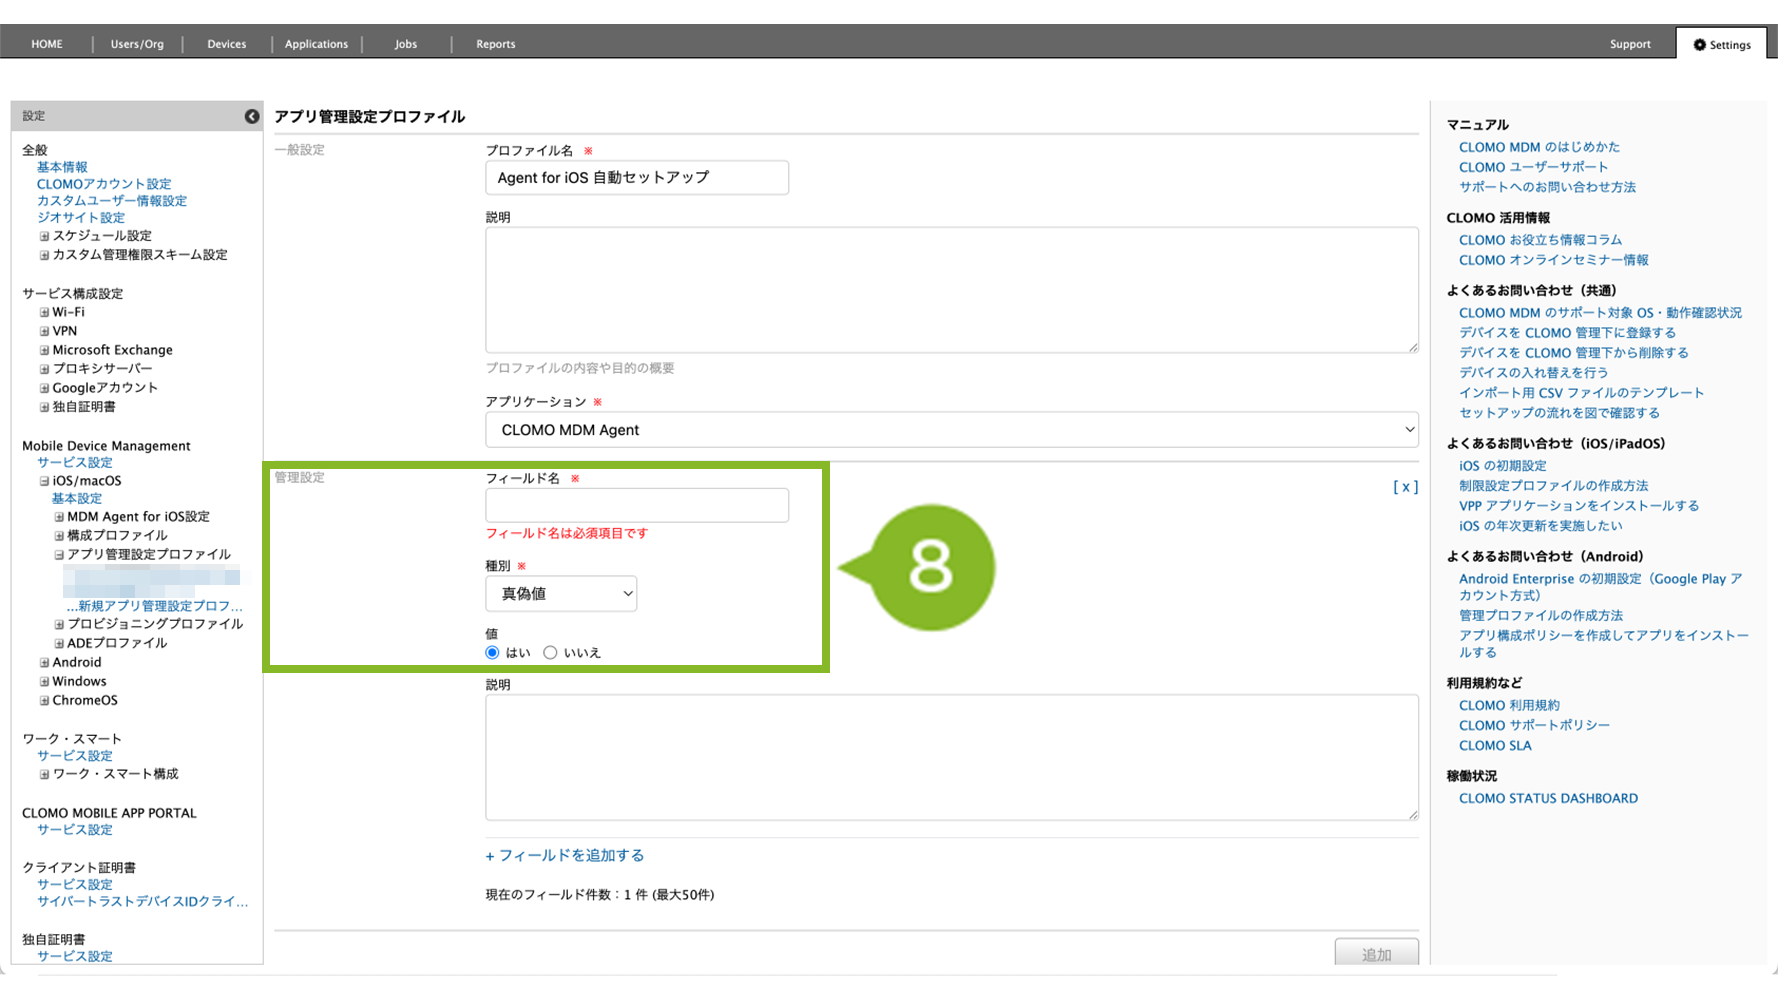Click + フィールドを追加する link
The height and width of the screenshot is (1000, 1778).
pyautogui.click(x=564, y=856)
